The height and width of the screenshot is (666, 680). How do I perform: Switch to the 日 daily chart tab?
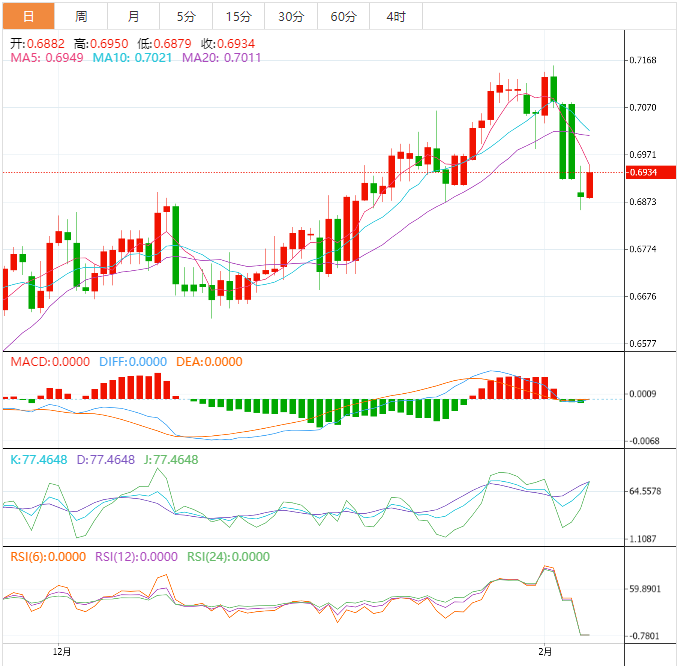pos(27,16)
